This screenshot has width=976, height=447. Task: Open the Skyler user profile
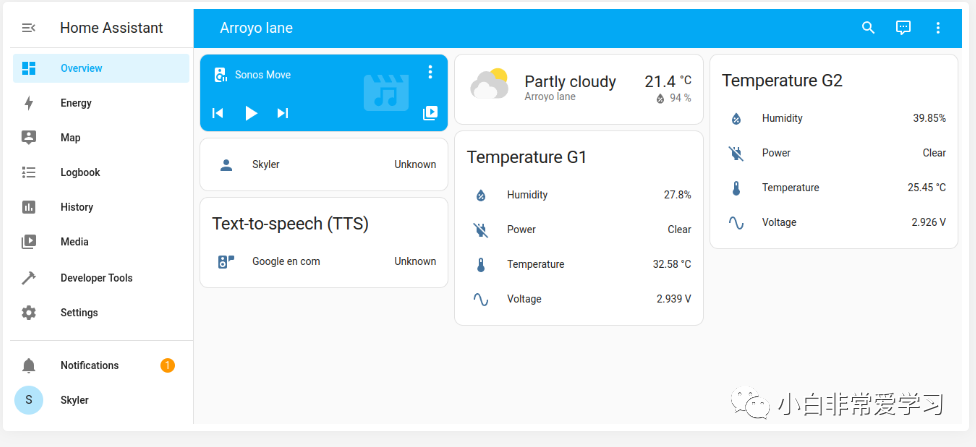point(101,400)
